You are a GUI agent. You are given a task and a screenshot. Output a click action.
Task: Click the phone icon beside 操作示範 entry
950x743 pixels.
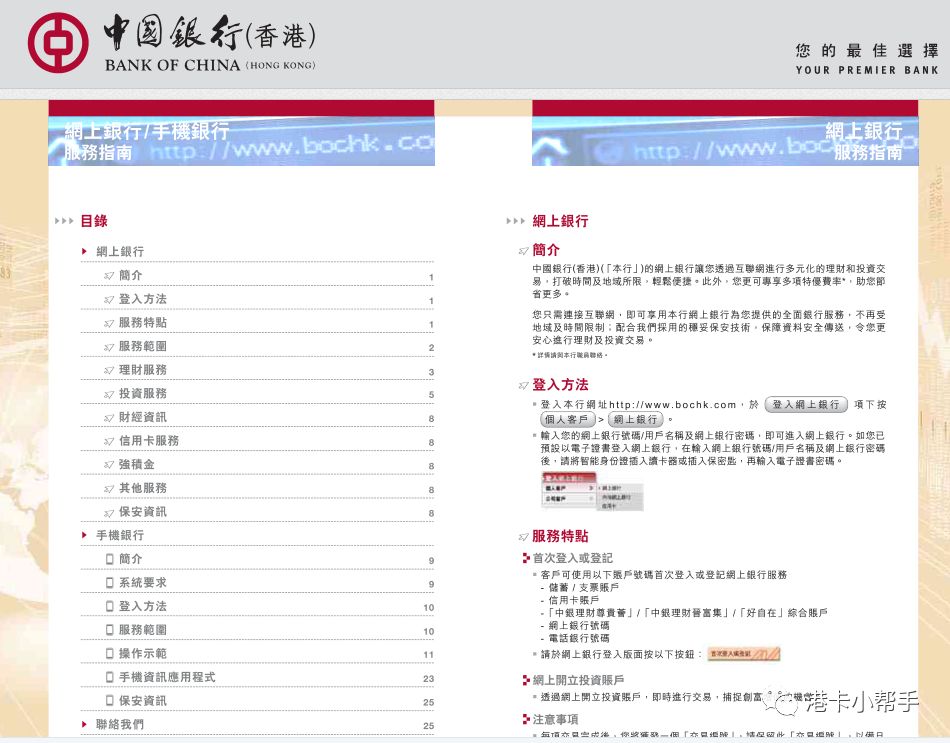coord(110,653)
